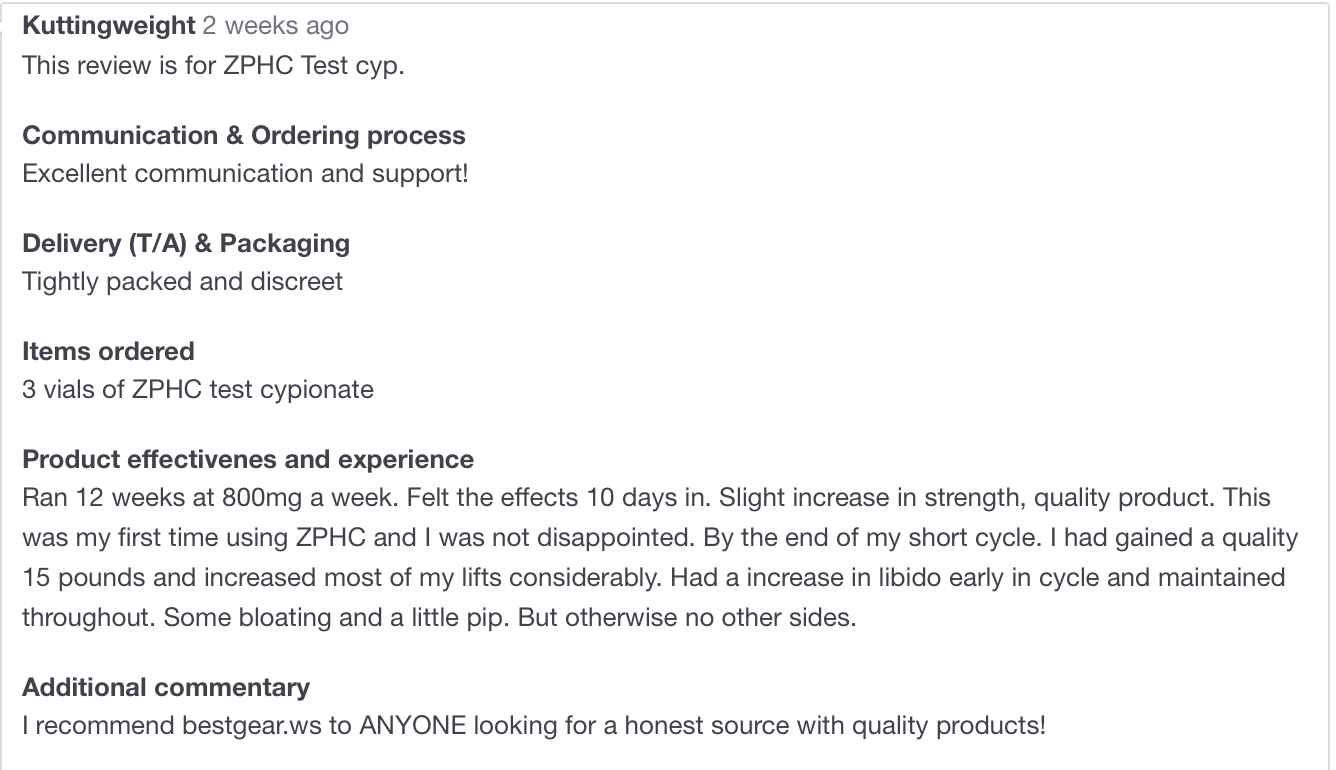Click the "This review is for ZPHC" line
Viewport: 1336px width, 770px height.
[213, 66]
